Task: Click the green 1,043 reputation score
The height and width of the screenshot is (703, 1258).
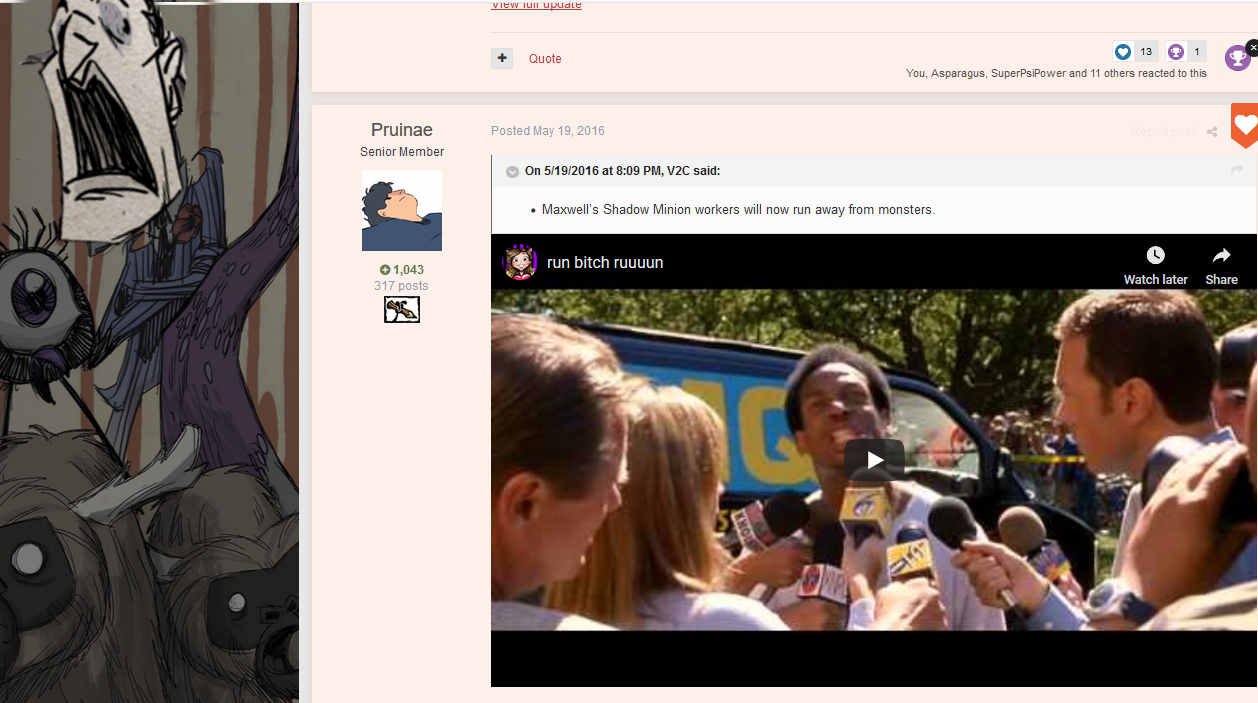Action: click(x=402, y=270)
